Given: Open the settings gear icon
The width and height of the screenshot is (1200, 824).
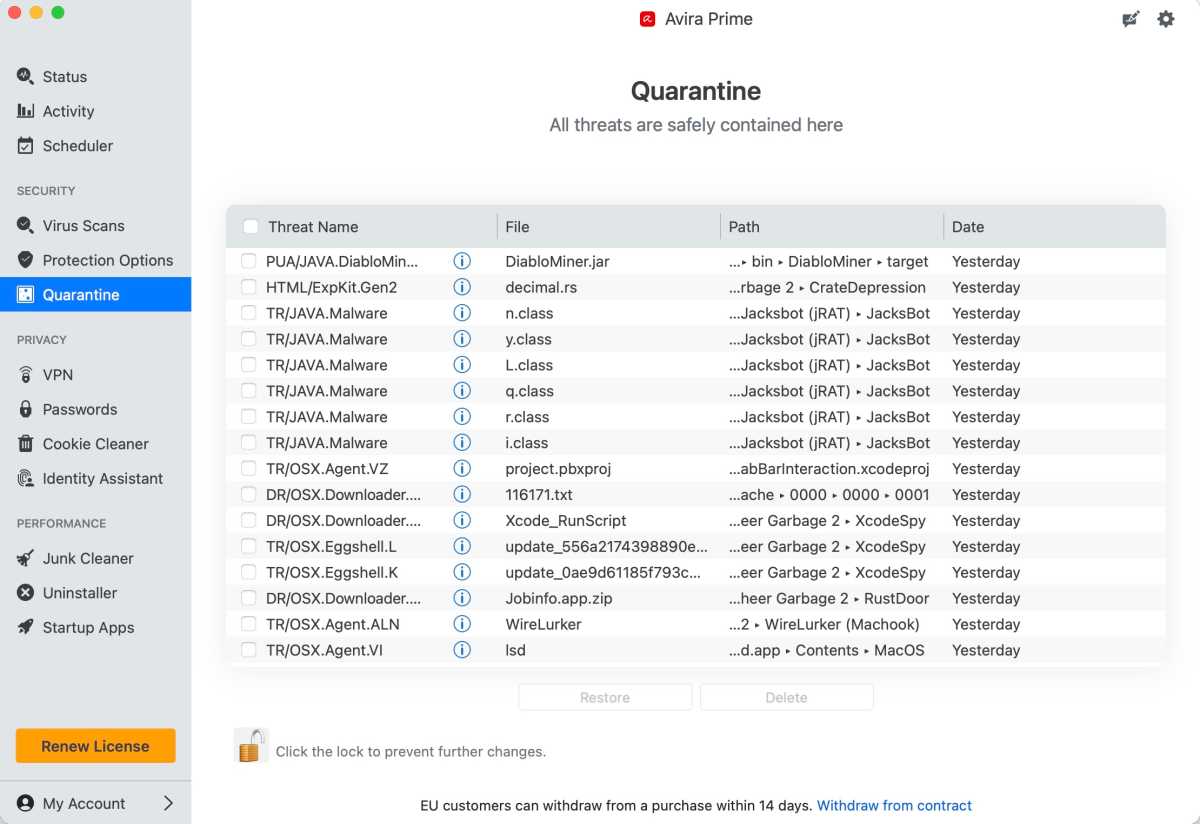Looking at the screenshot, I should click(x=1166, y=19).
